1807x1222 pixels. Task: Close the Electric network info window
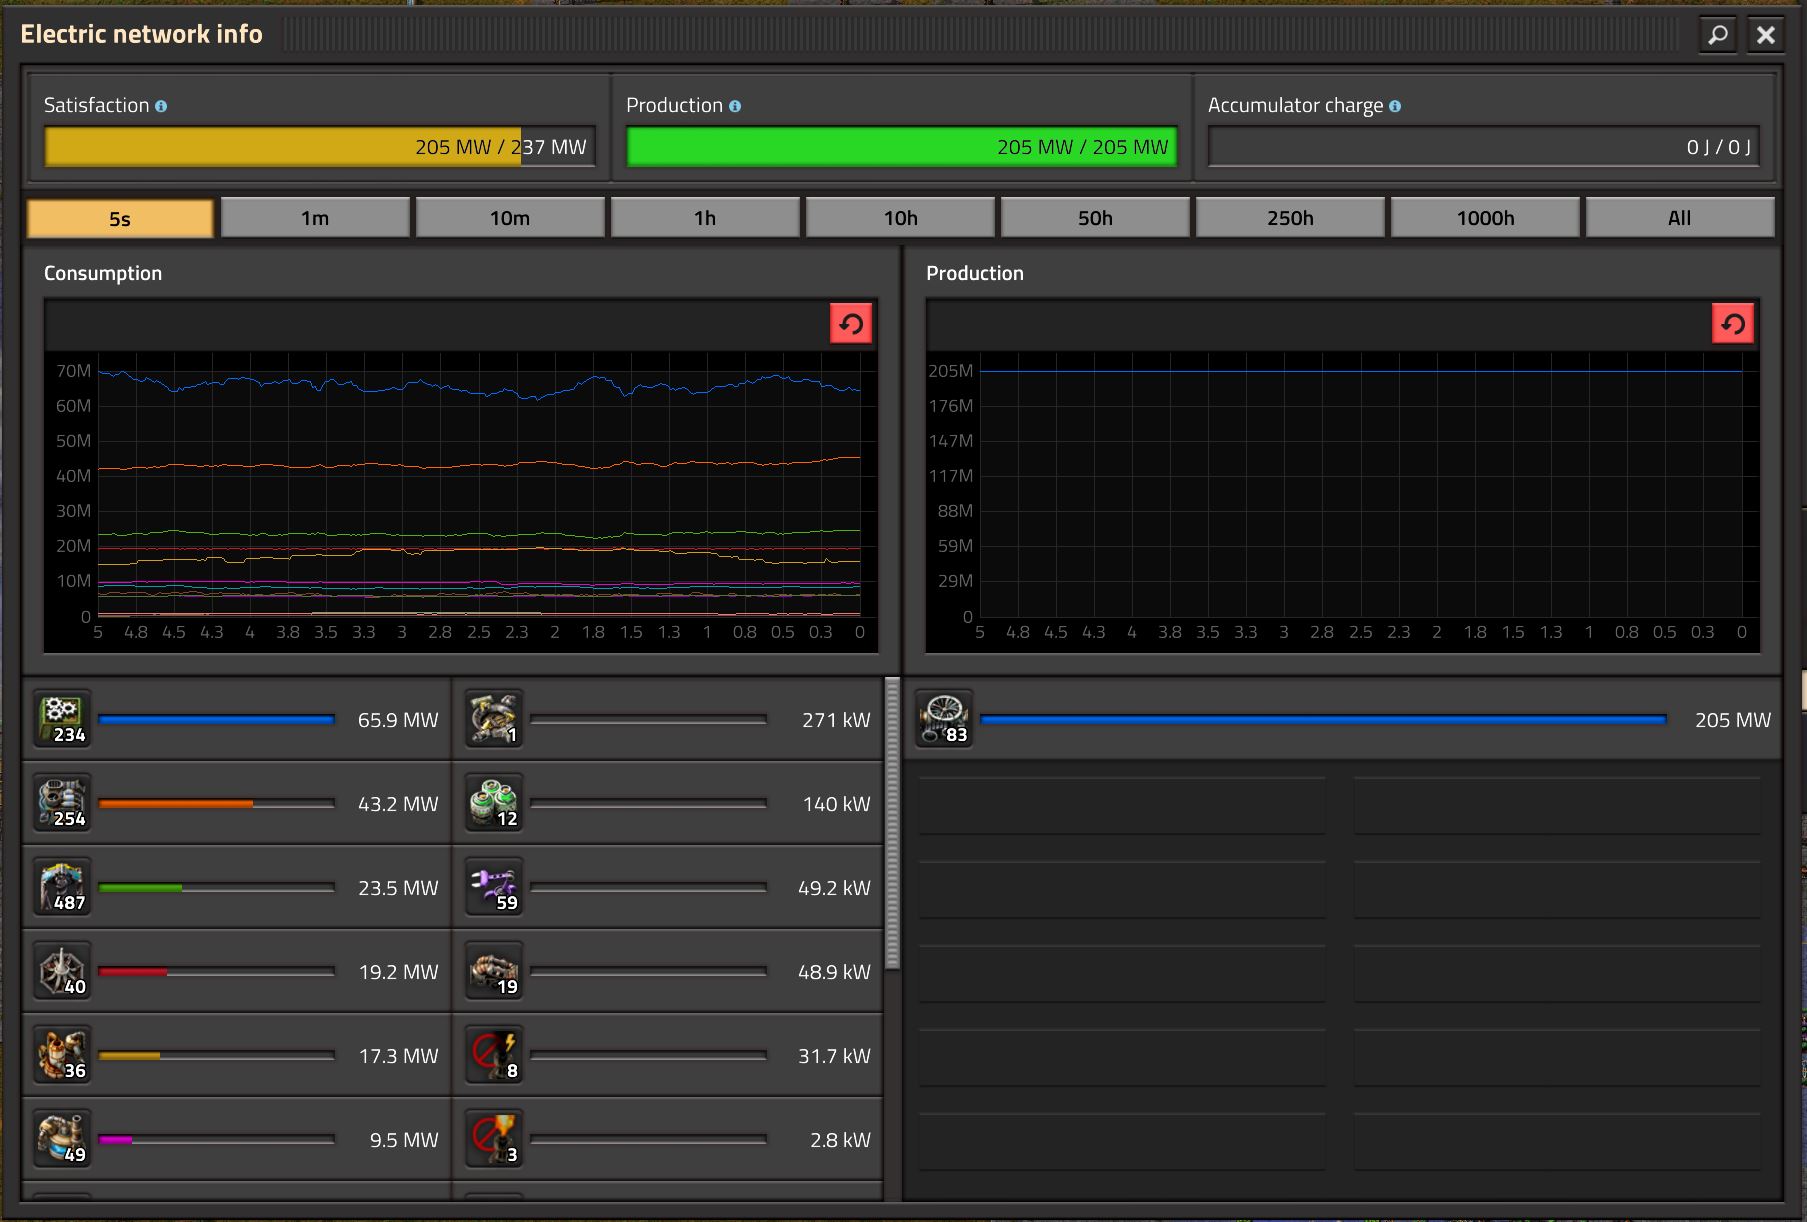pos(1766,35)
